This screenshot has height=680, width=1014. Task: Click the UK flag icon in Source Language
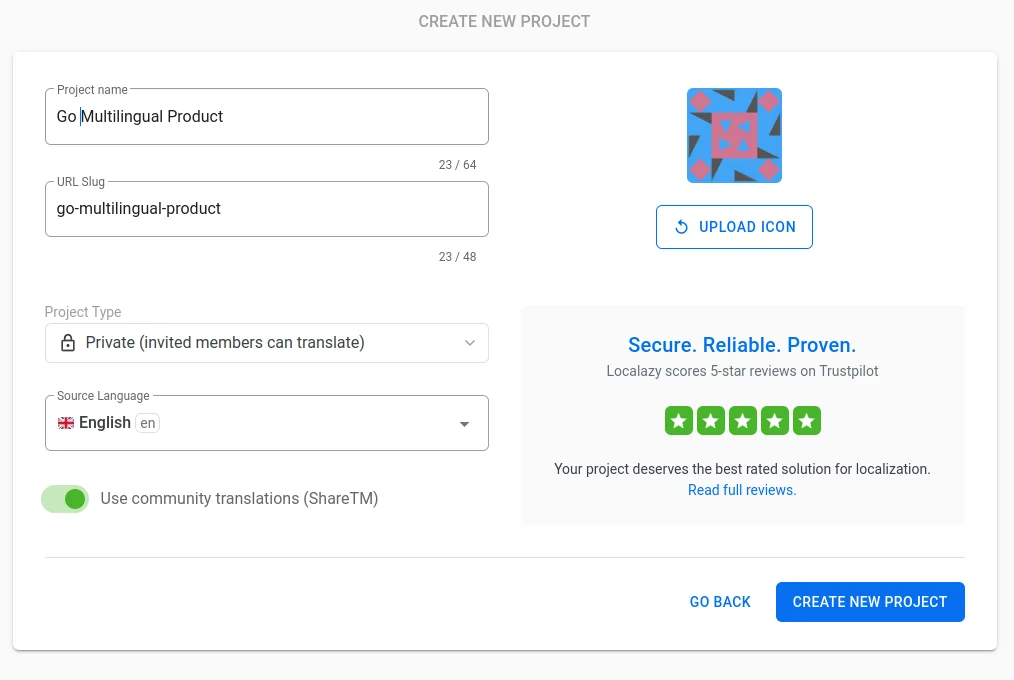pos(66,423)
